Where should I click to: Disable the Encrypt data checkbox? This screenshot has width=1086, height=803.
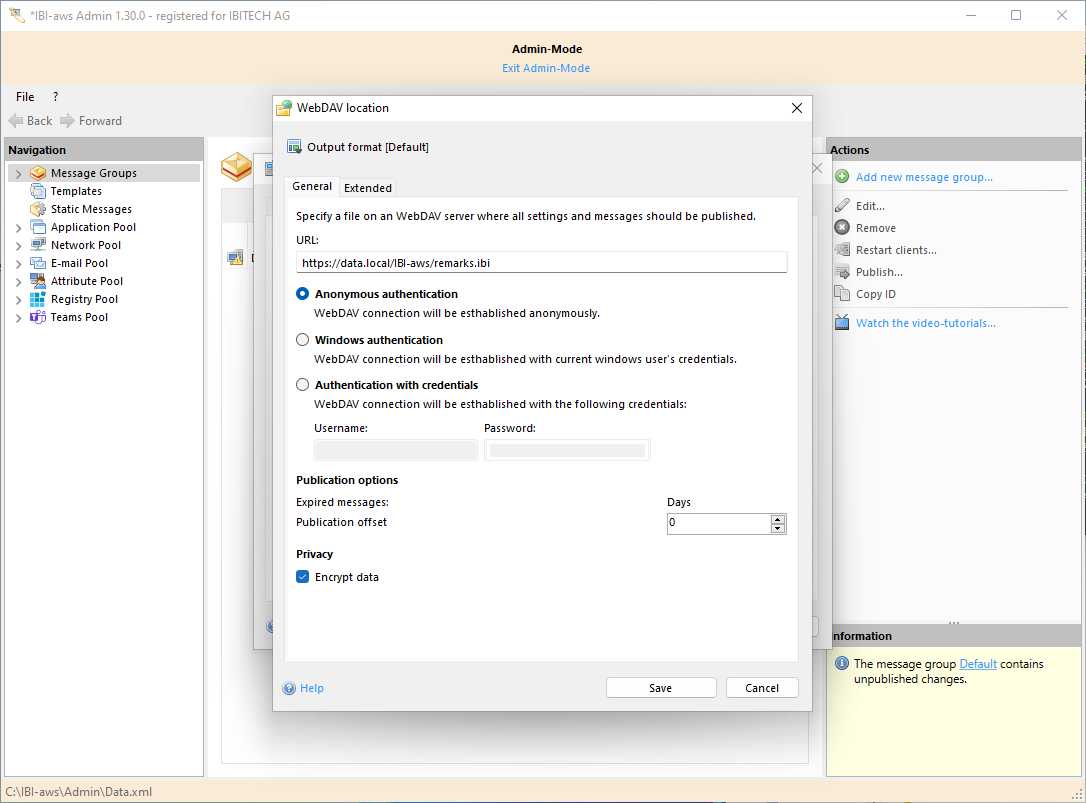click(302, 576)
